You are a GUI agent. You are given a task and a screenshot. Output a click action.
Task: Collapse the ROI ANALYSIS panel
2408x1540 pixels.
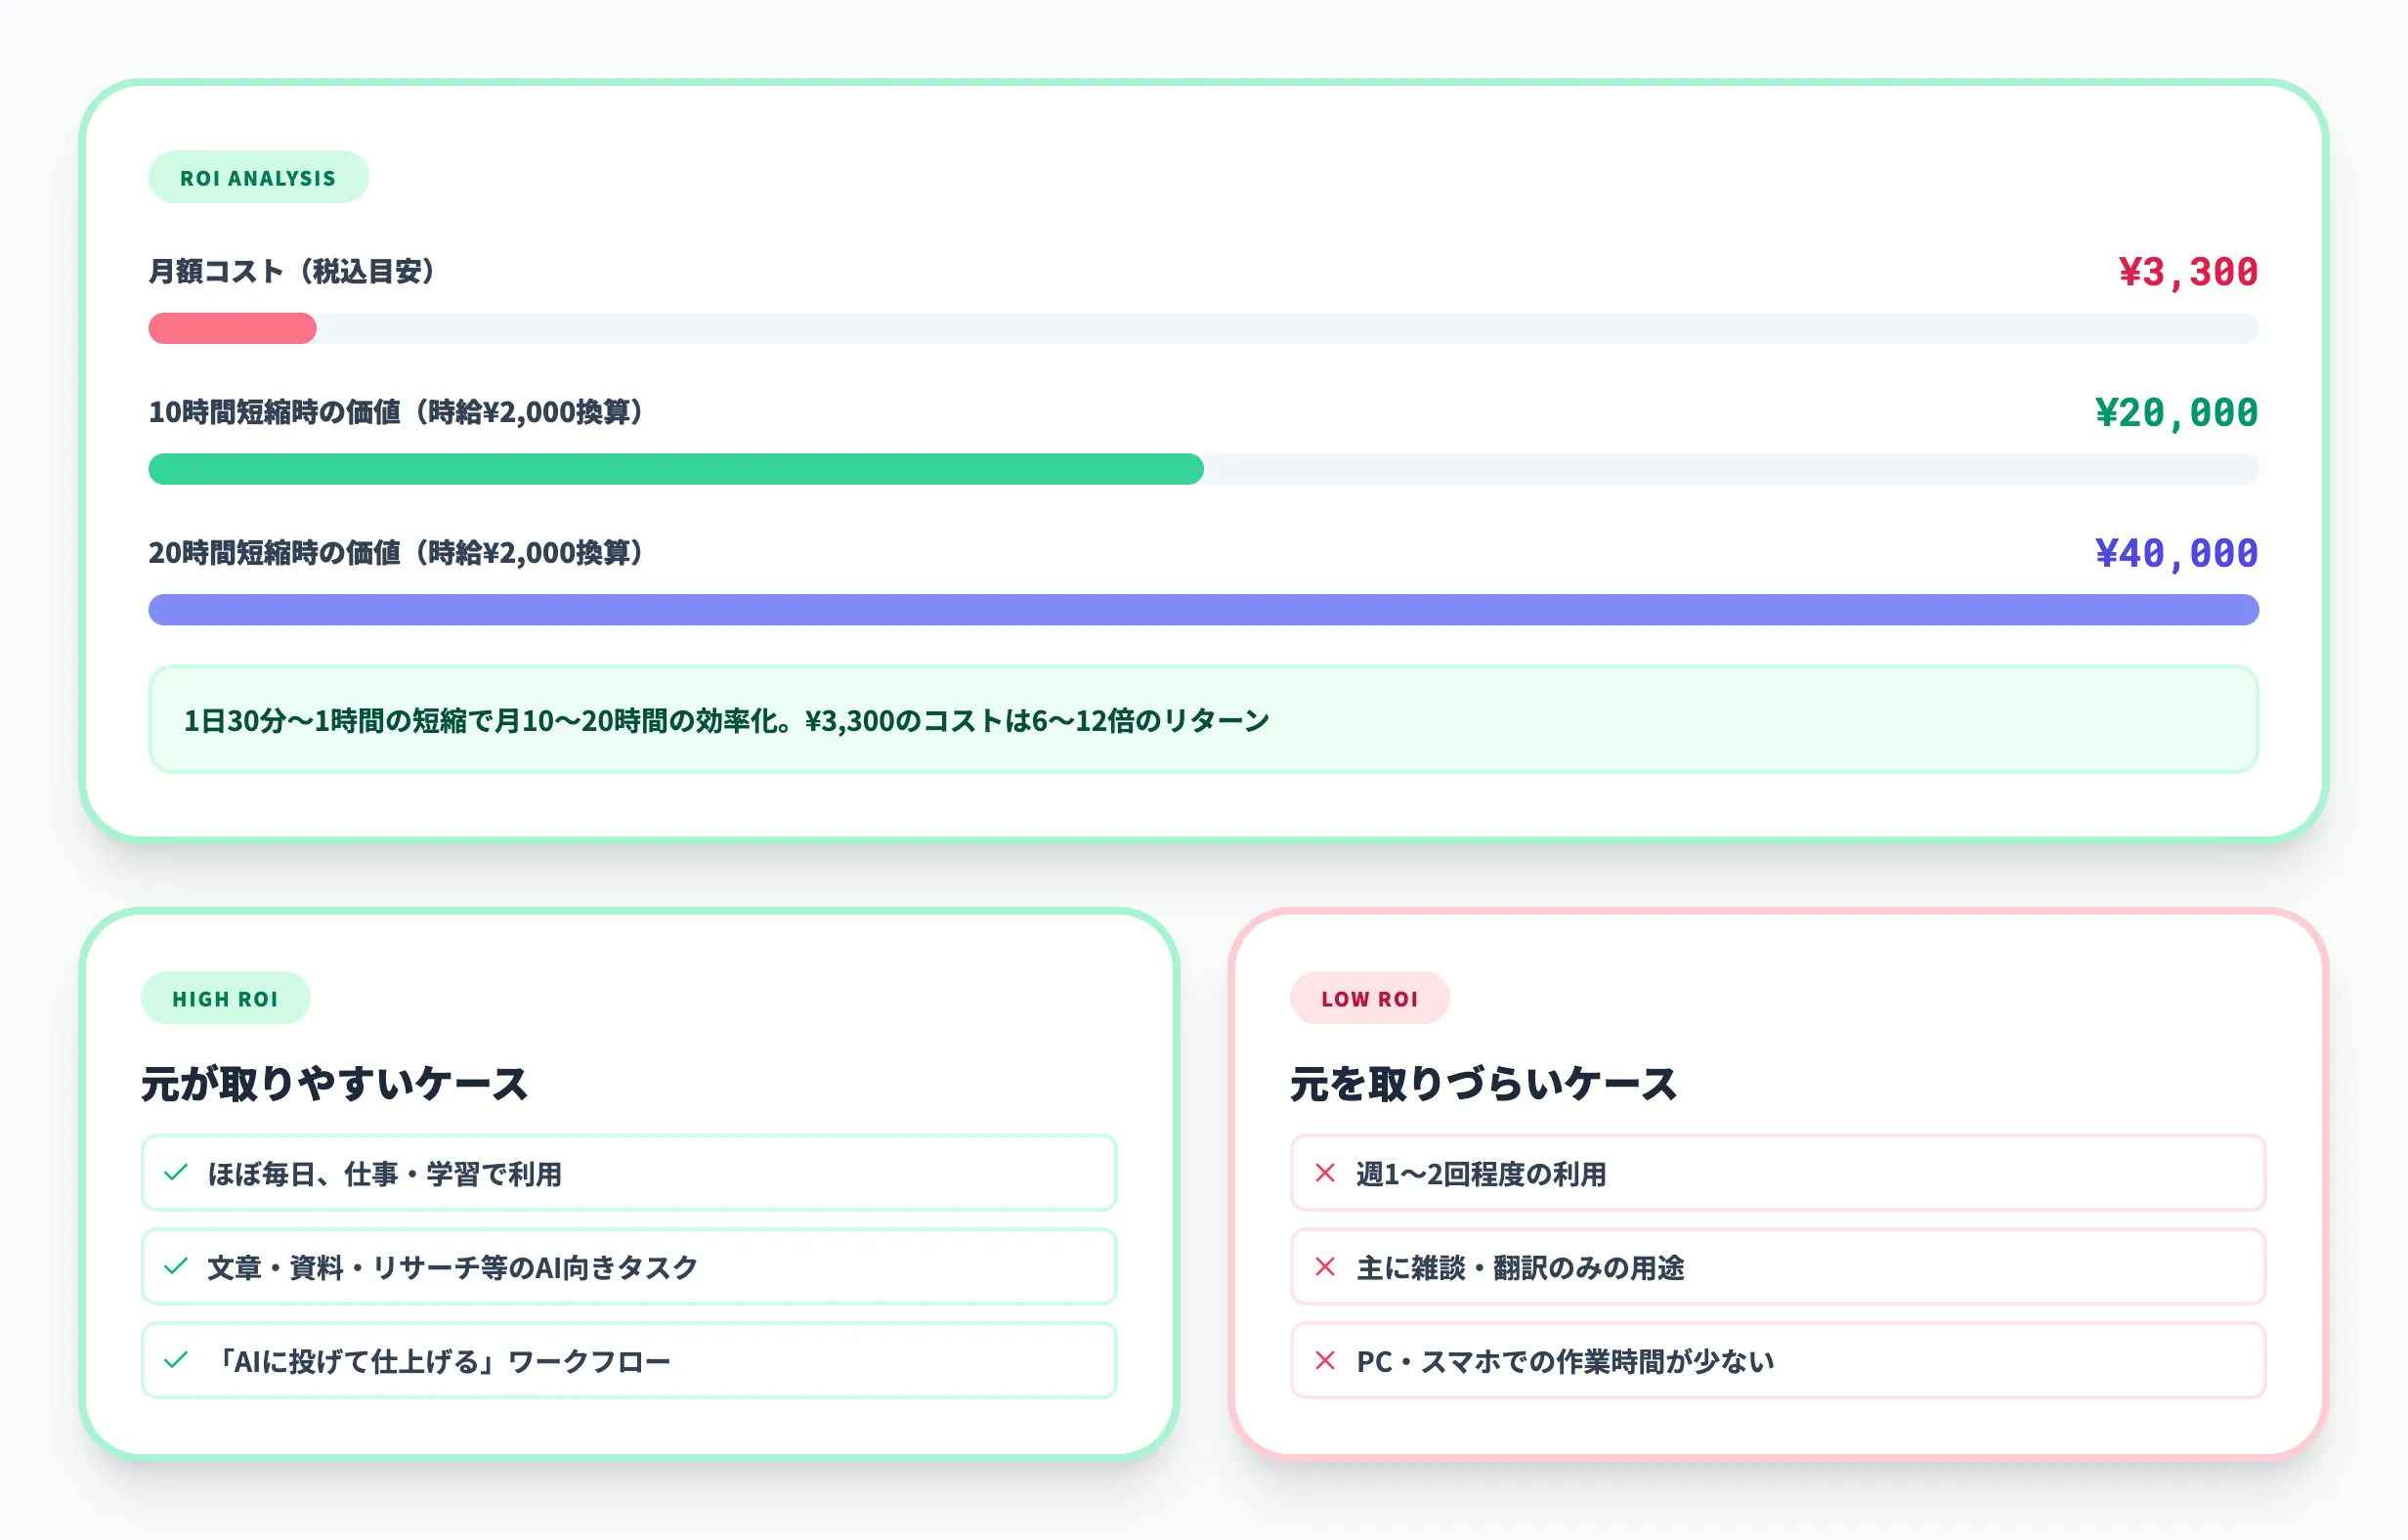pyautogui.click(x=258, y=177)
